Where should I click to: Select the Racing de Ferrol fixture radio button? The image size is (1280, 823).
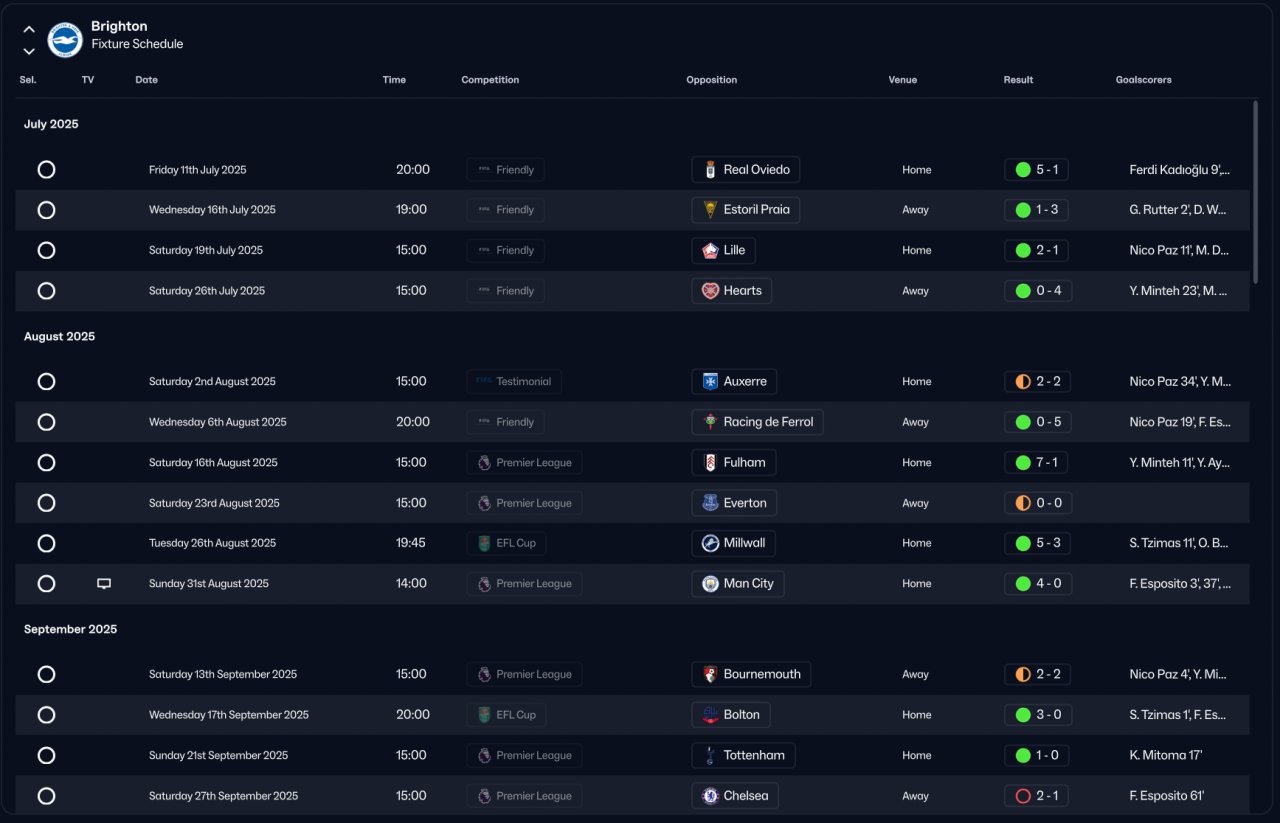click(46, 422)
